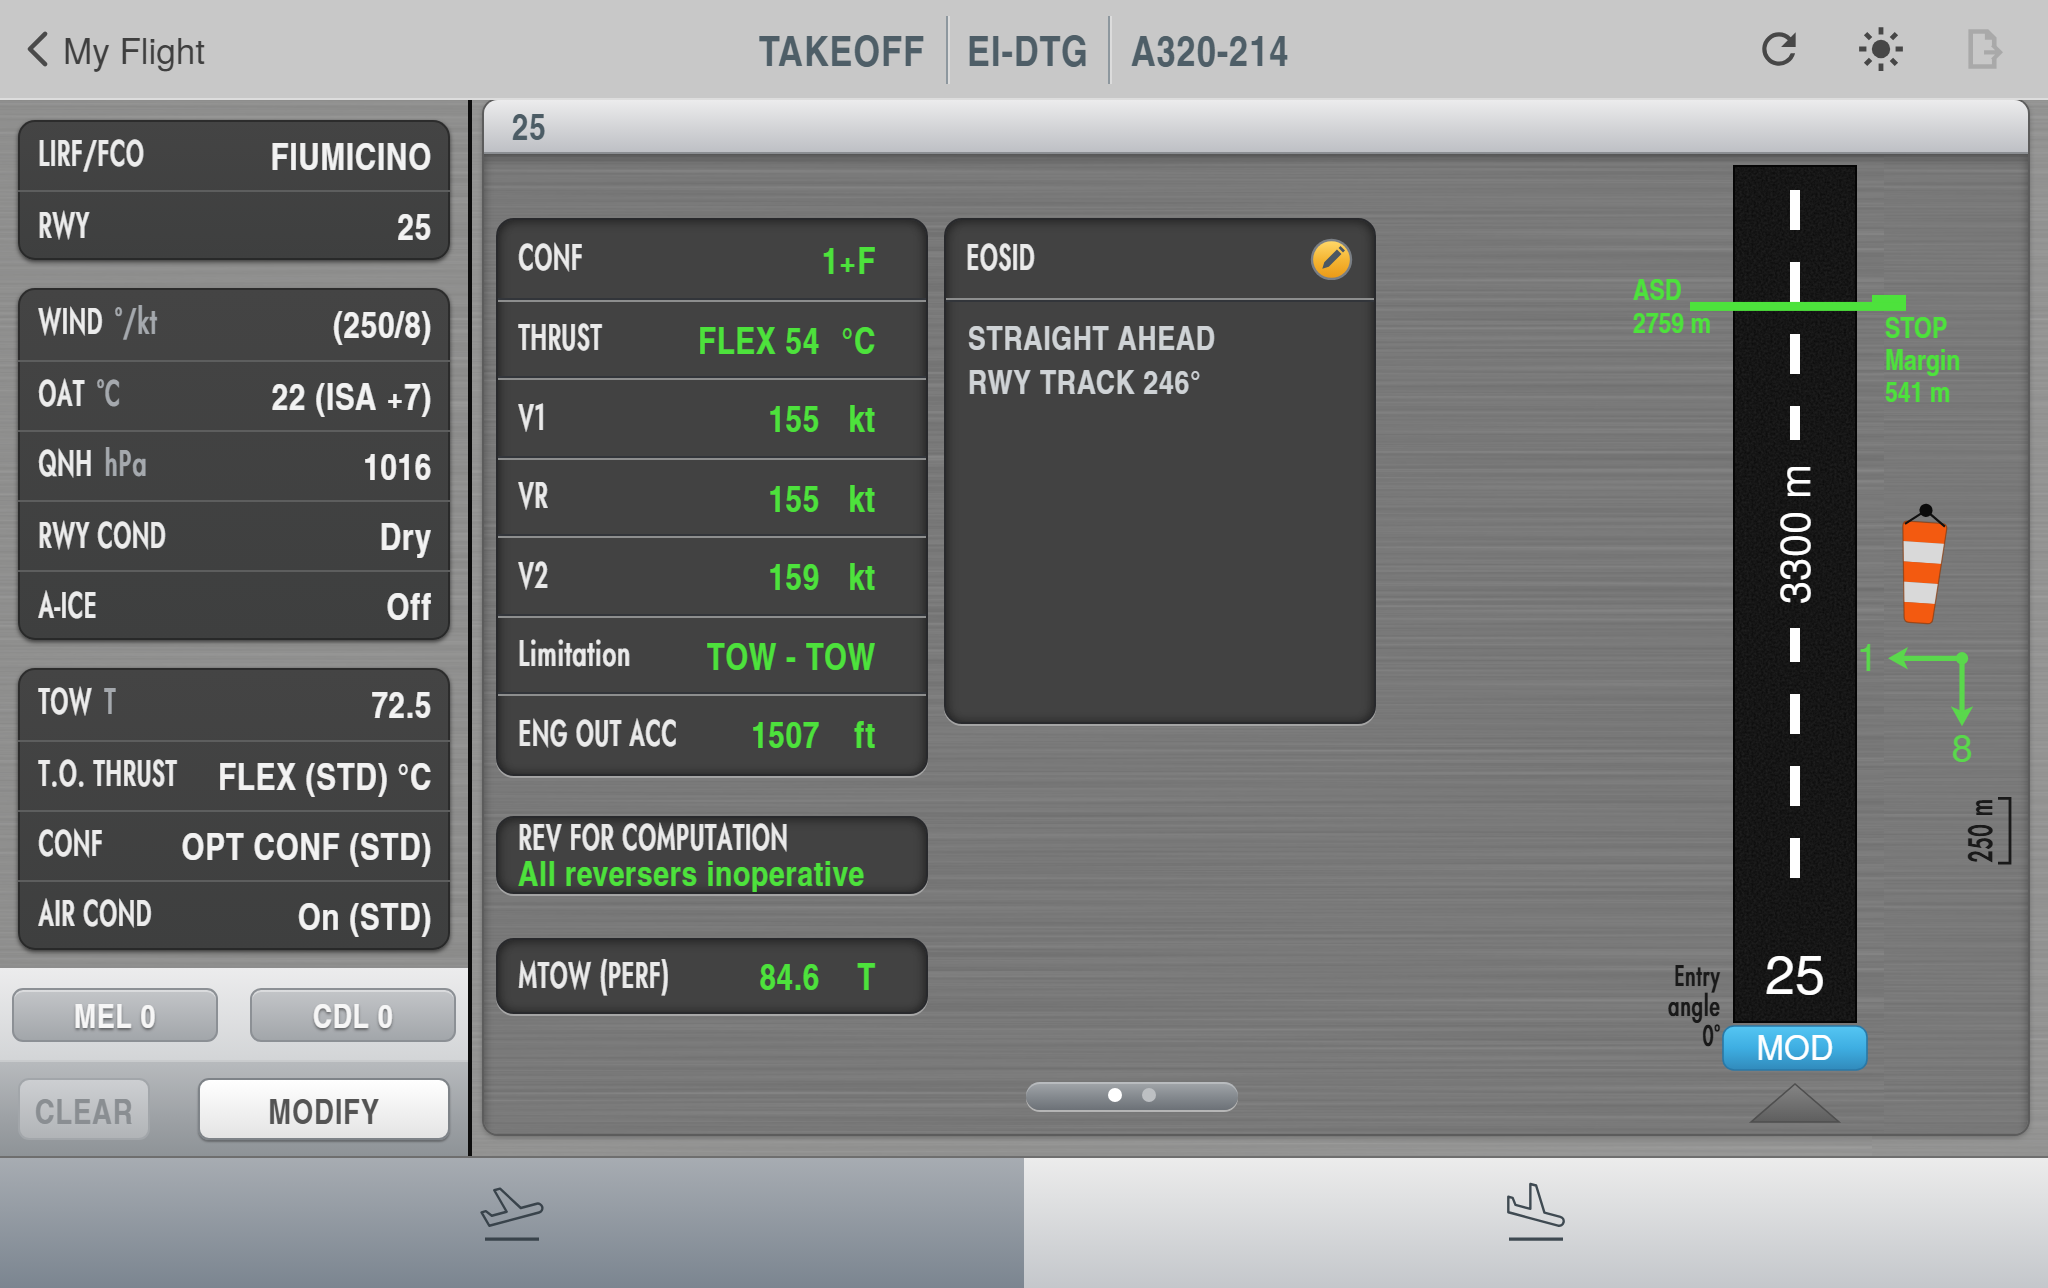Tap the TOW 72.5 row
2048x1288 pixels.
[234, 705]
